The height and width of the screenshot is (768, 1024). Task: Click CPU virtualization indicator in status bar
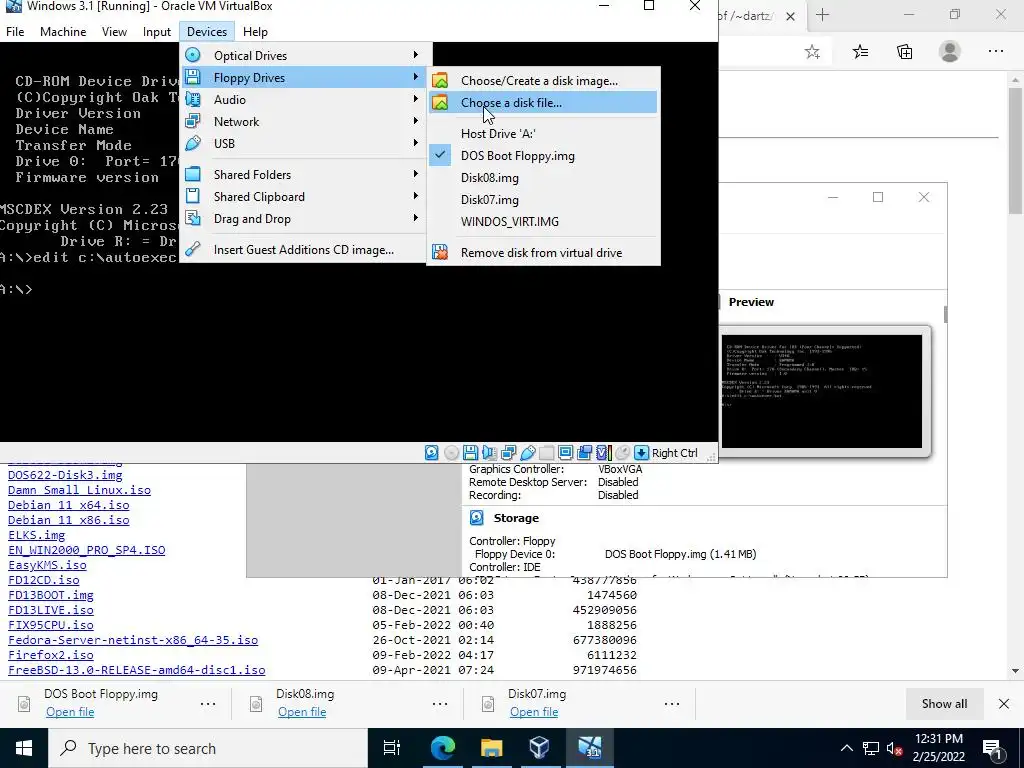603,453
